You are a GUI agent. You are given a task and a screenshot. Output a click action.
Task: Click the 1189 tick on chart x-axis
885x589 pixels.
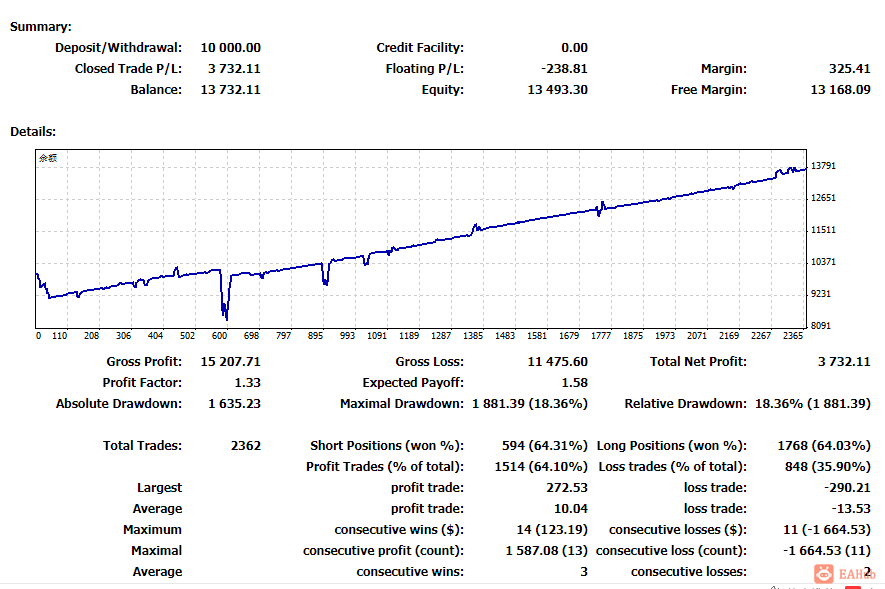pos(409,336)
